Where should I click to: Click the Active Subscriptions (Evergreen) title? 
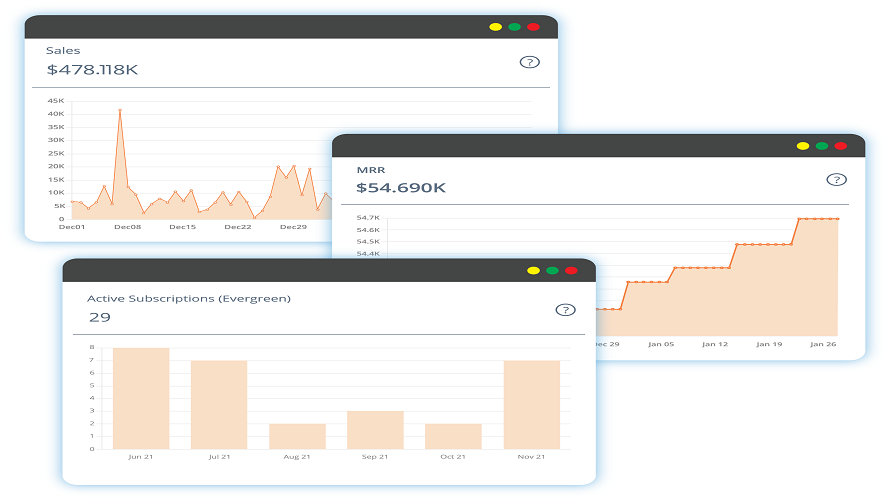189,299
